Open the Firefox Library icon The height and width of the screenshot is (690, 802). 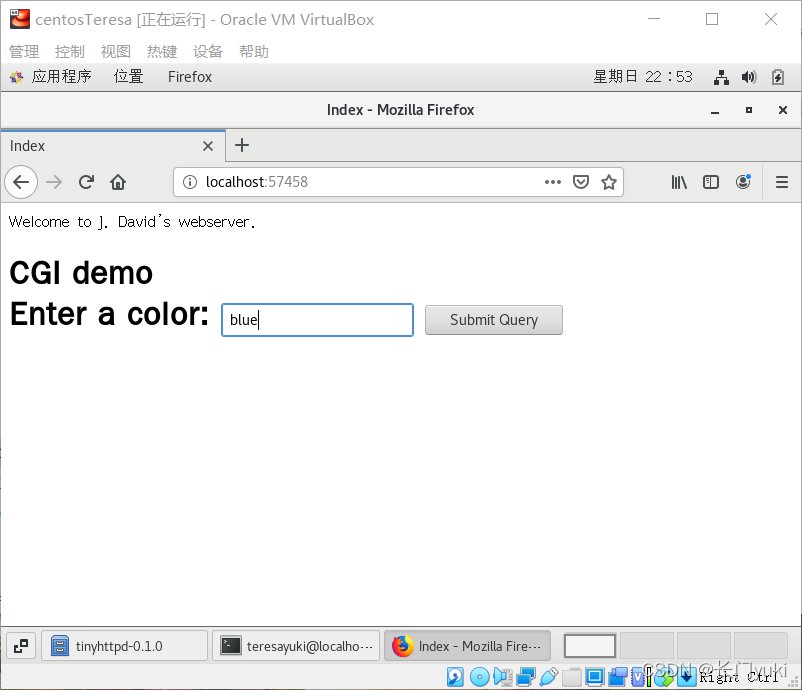click(x=679, y=182)
